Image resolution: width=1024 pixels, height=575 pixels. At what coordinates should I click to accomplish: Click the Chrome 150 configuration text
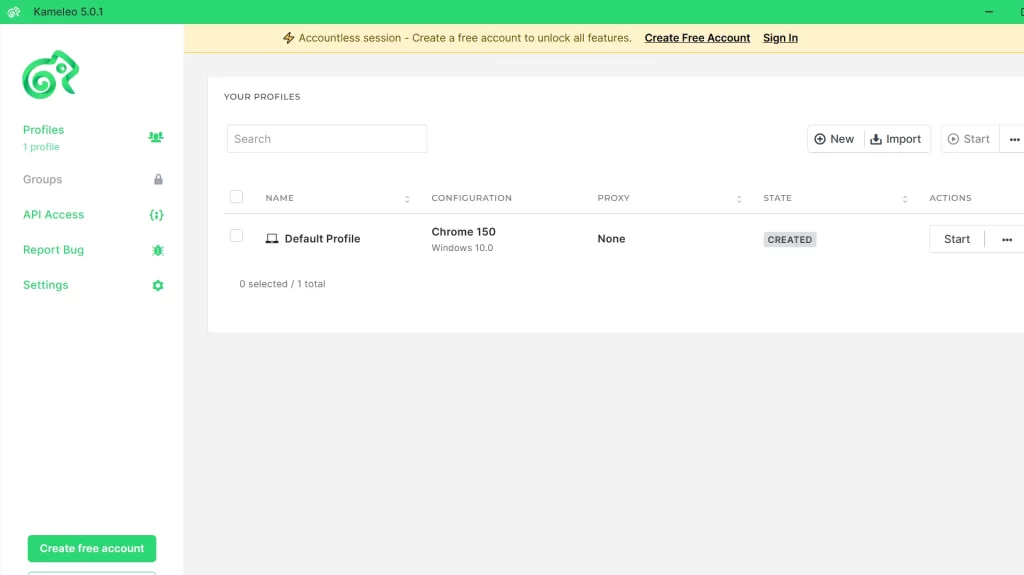(x=463, y=232)
